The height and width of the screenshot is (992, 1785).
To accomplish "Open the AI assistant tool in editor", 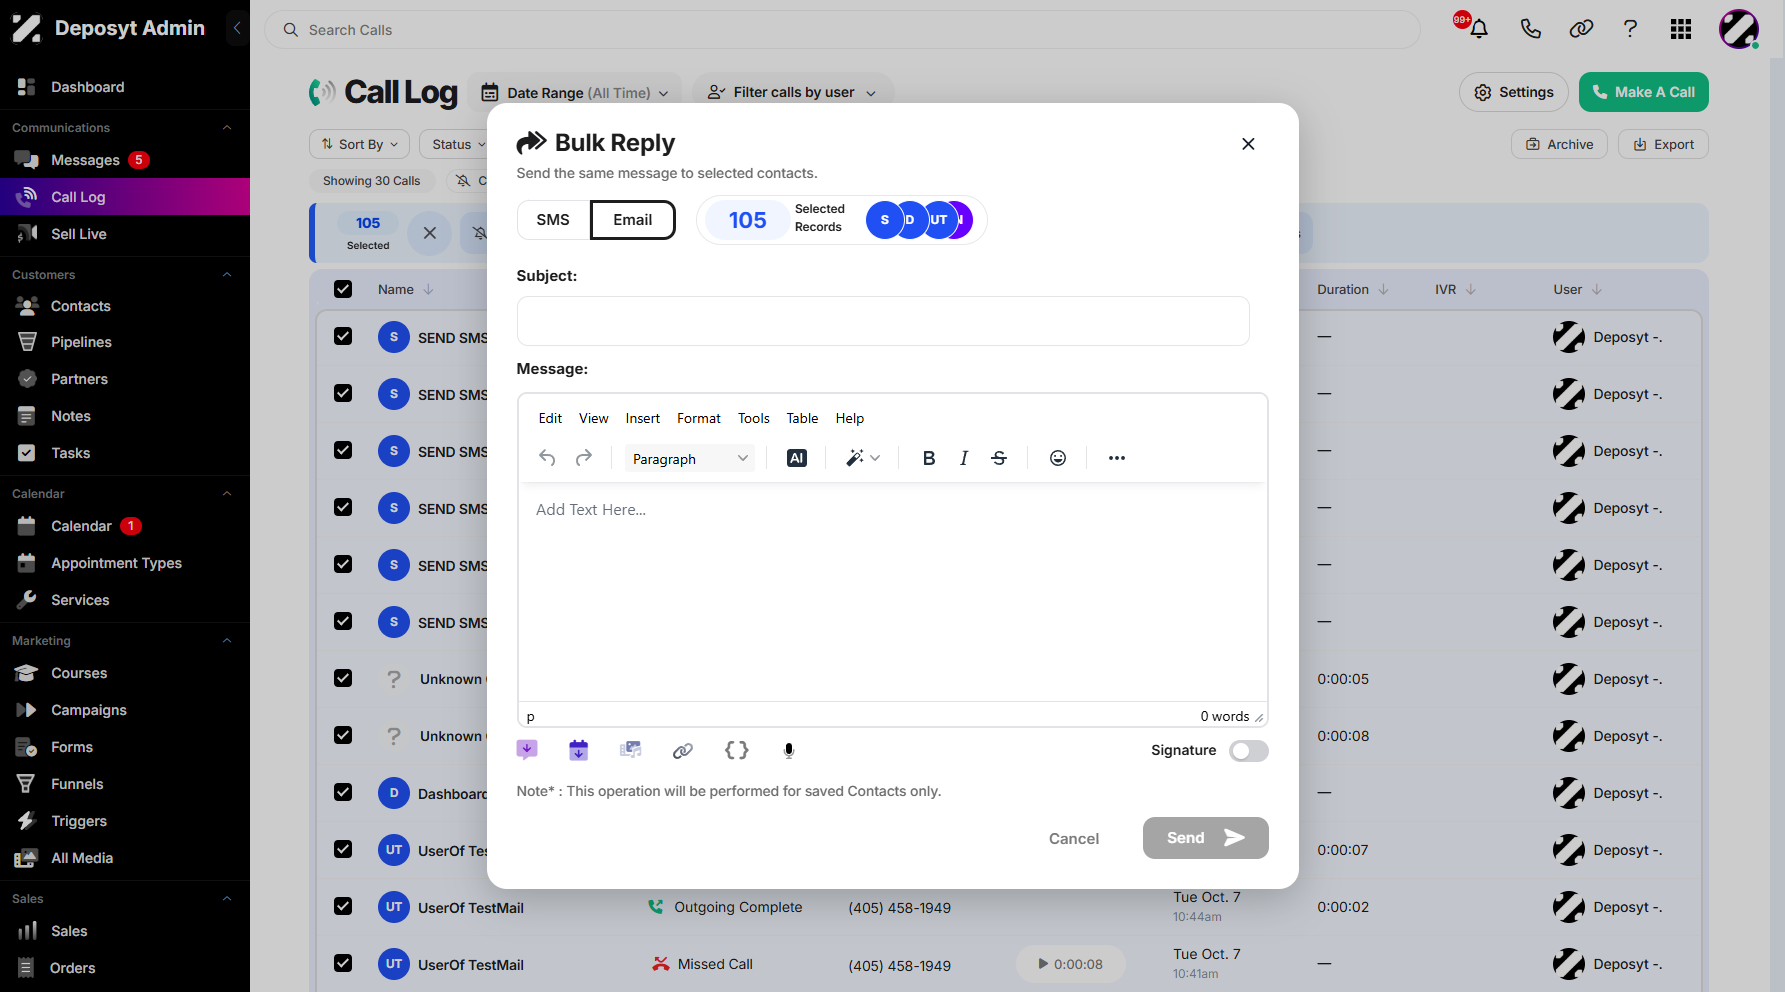I will [797, 458].
